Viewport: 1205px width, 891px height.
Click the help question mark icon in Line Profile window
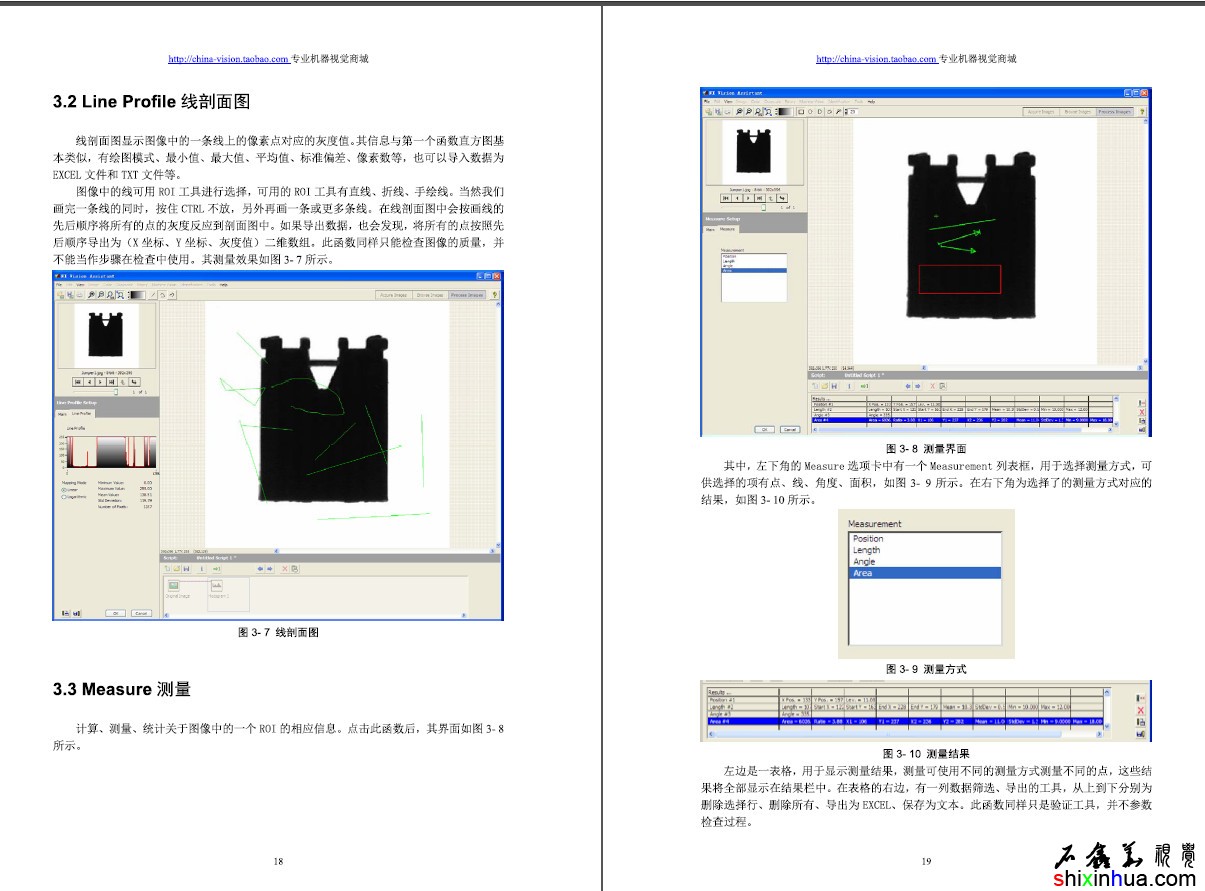point(494,295)
